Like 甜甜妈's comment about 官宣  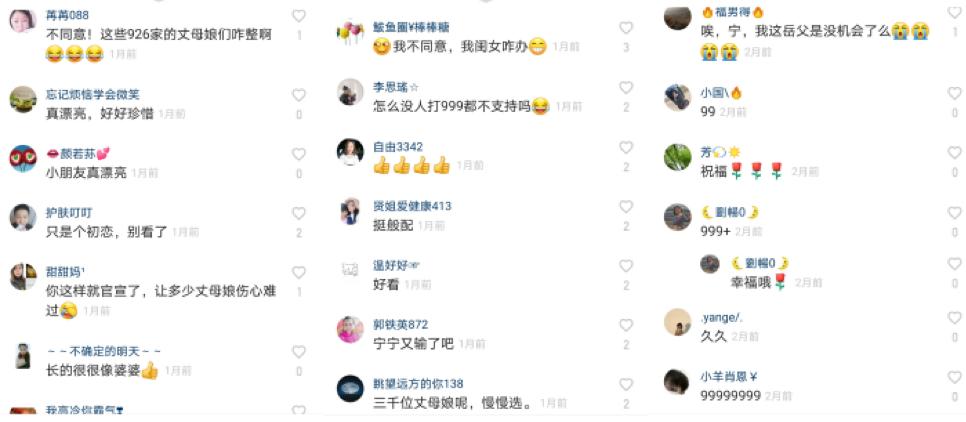pyautogui.click(x=299, y=272)
